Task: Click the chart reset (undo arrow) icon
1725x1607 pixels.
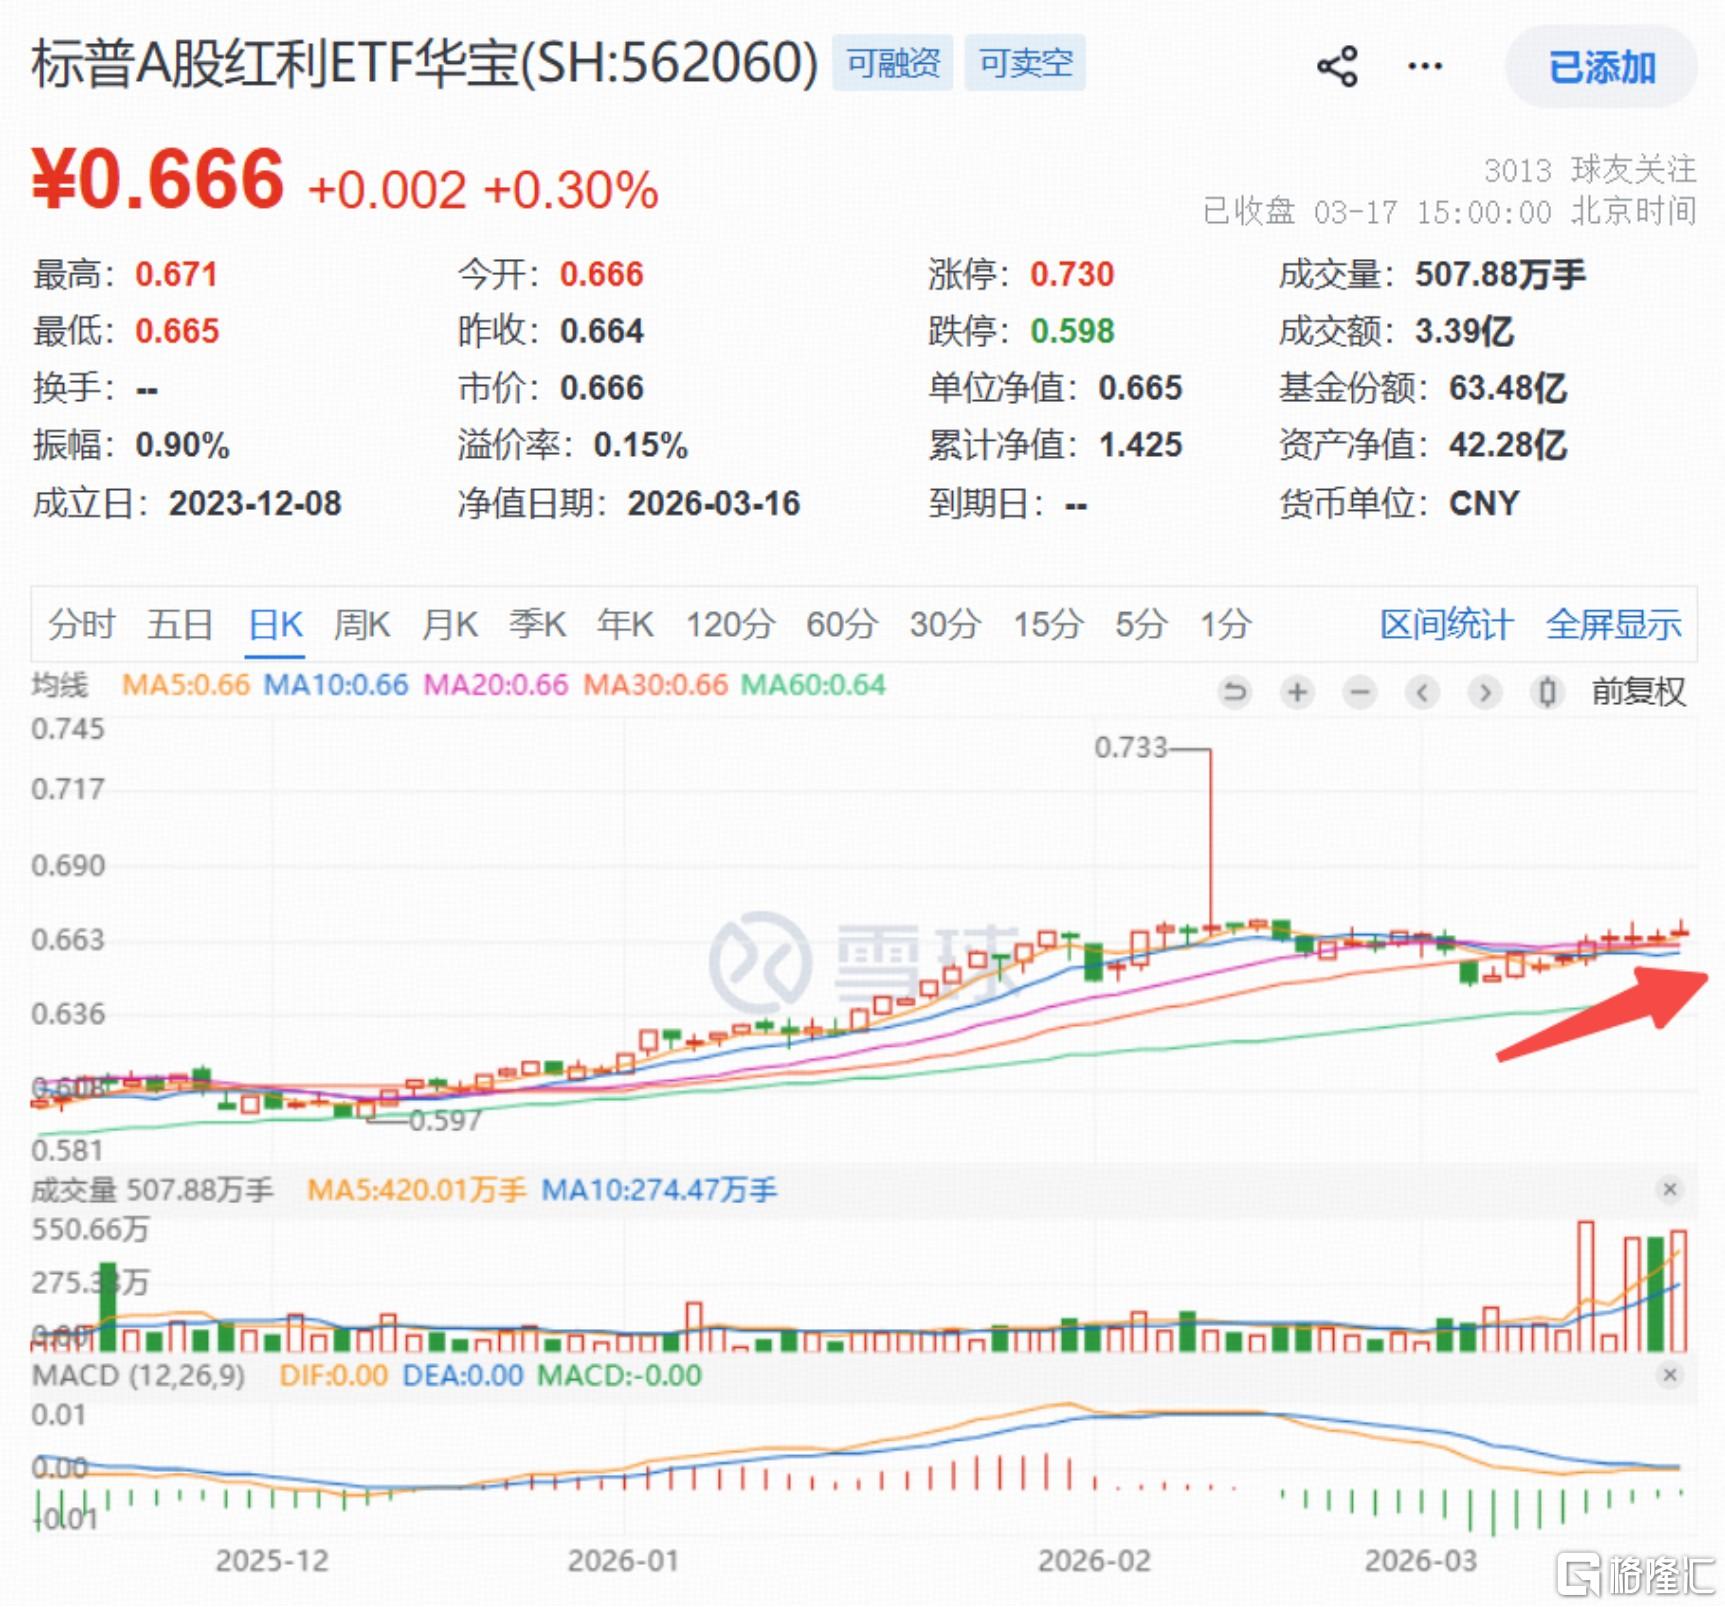Action: [x=1235, y=691]
